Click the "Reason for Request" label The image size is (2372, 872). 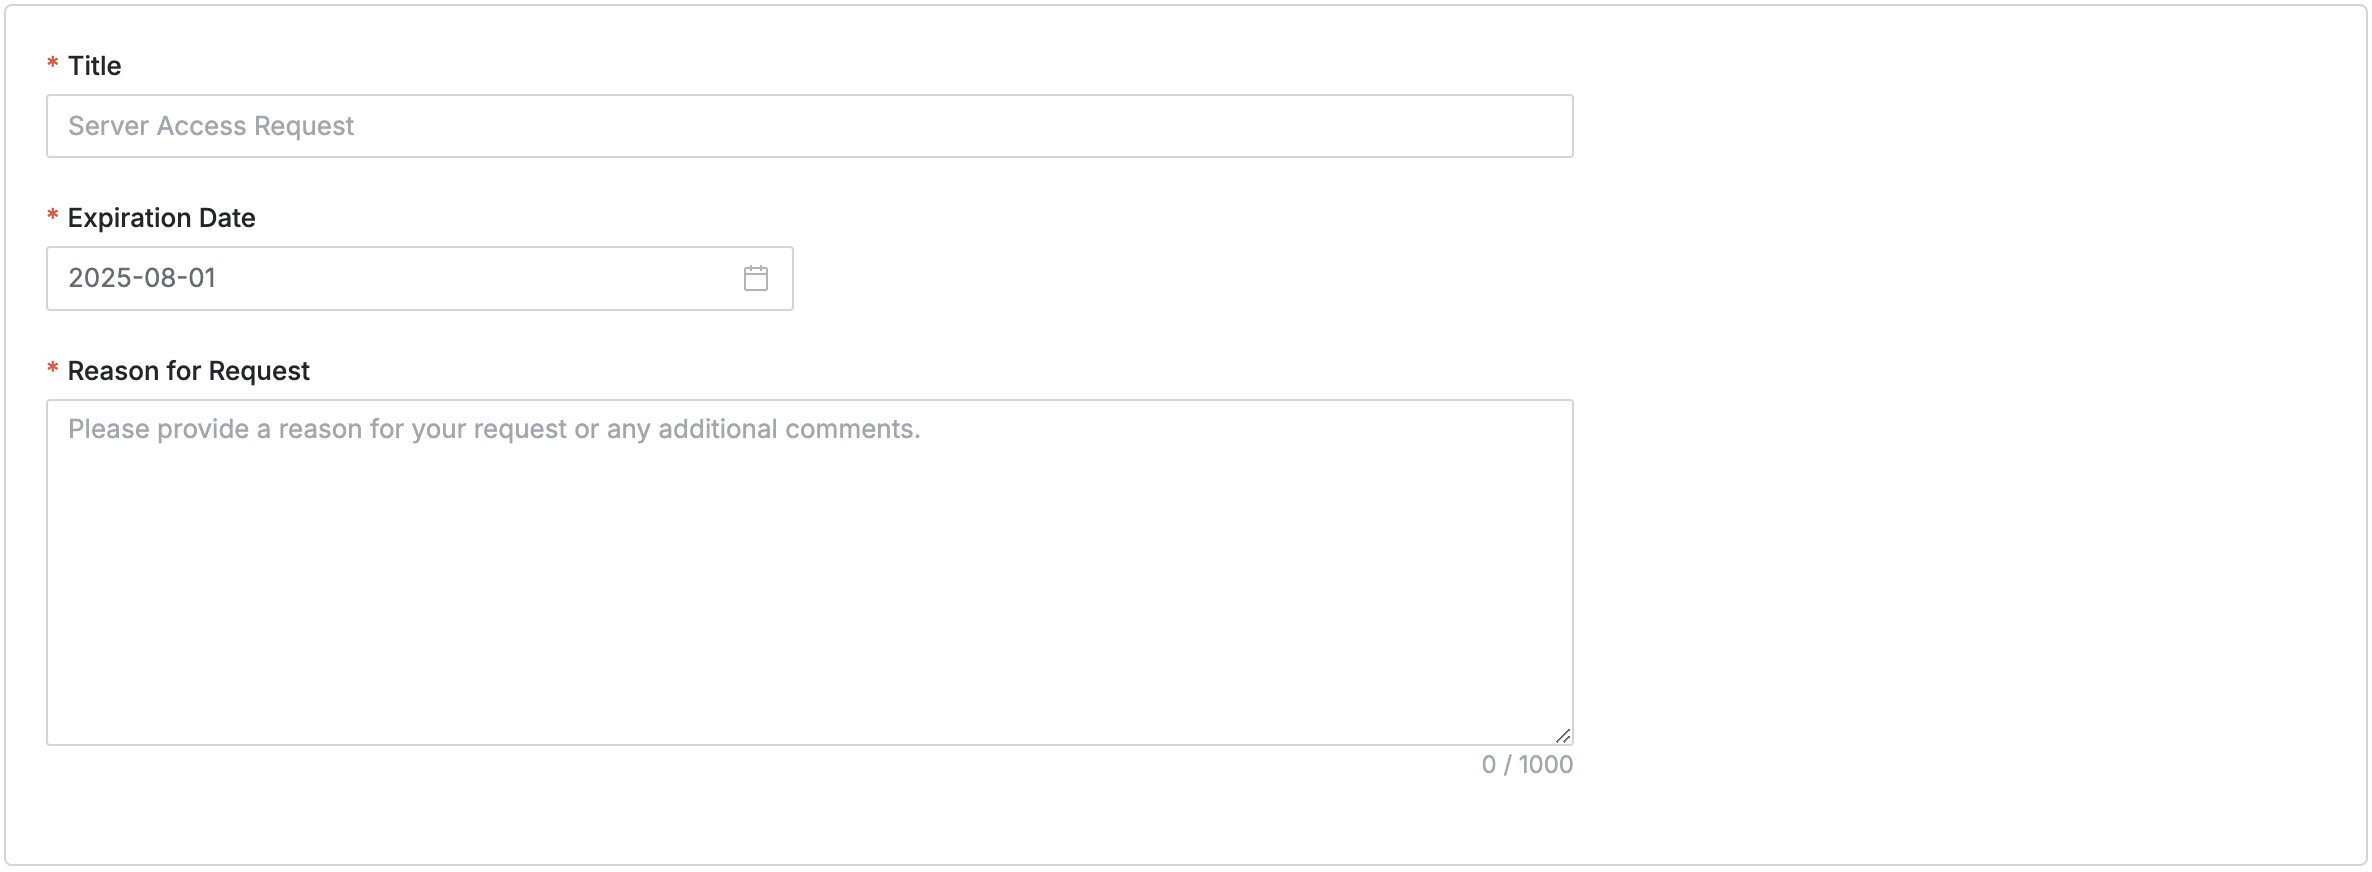coord(188,371)
